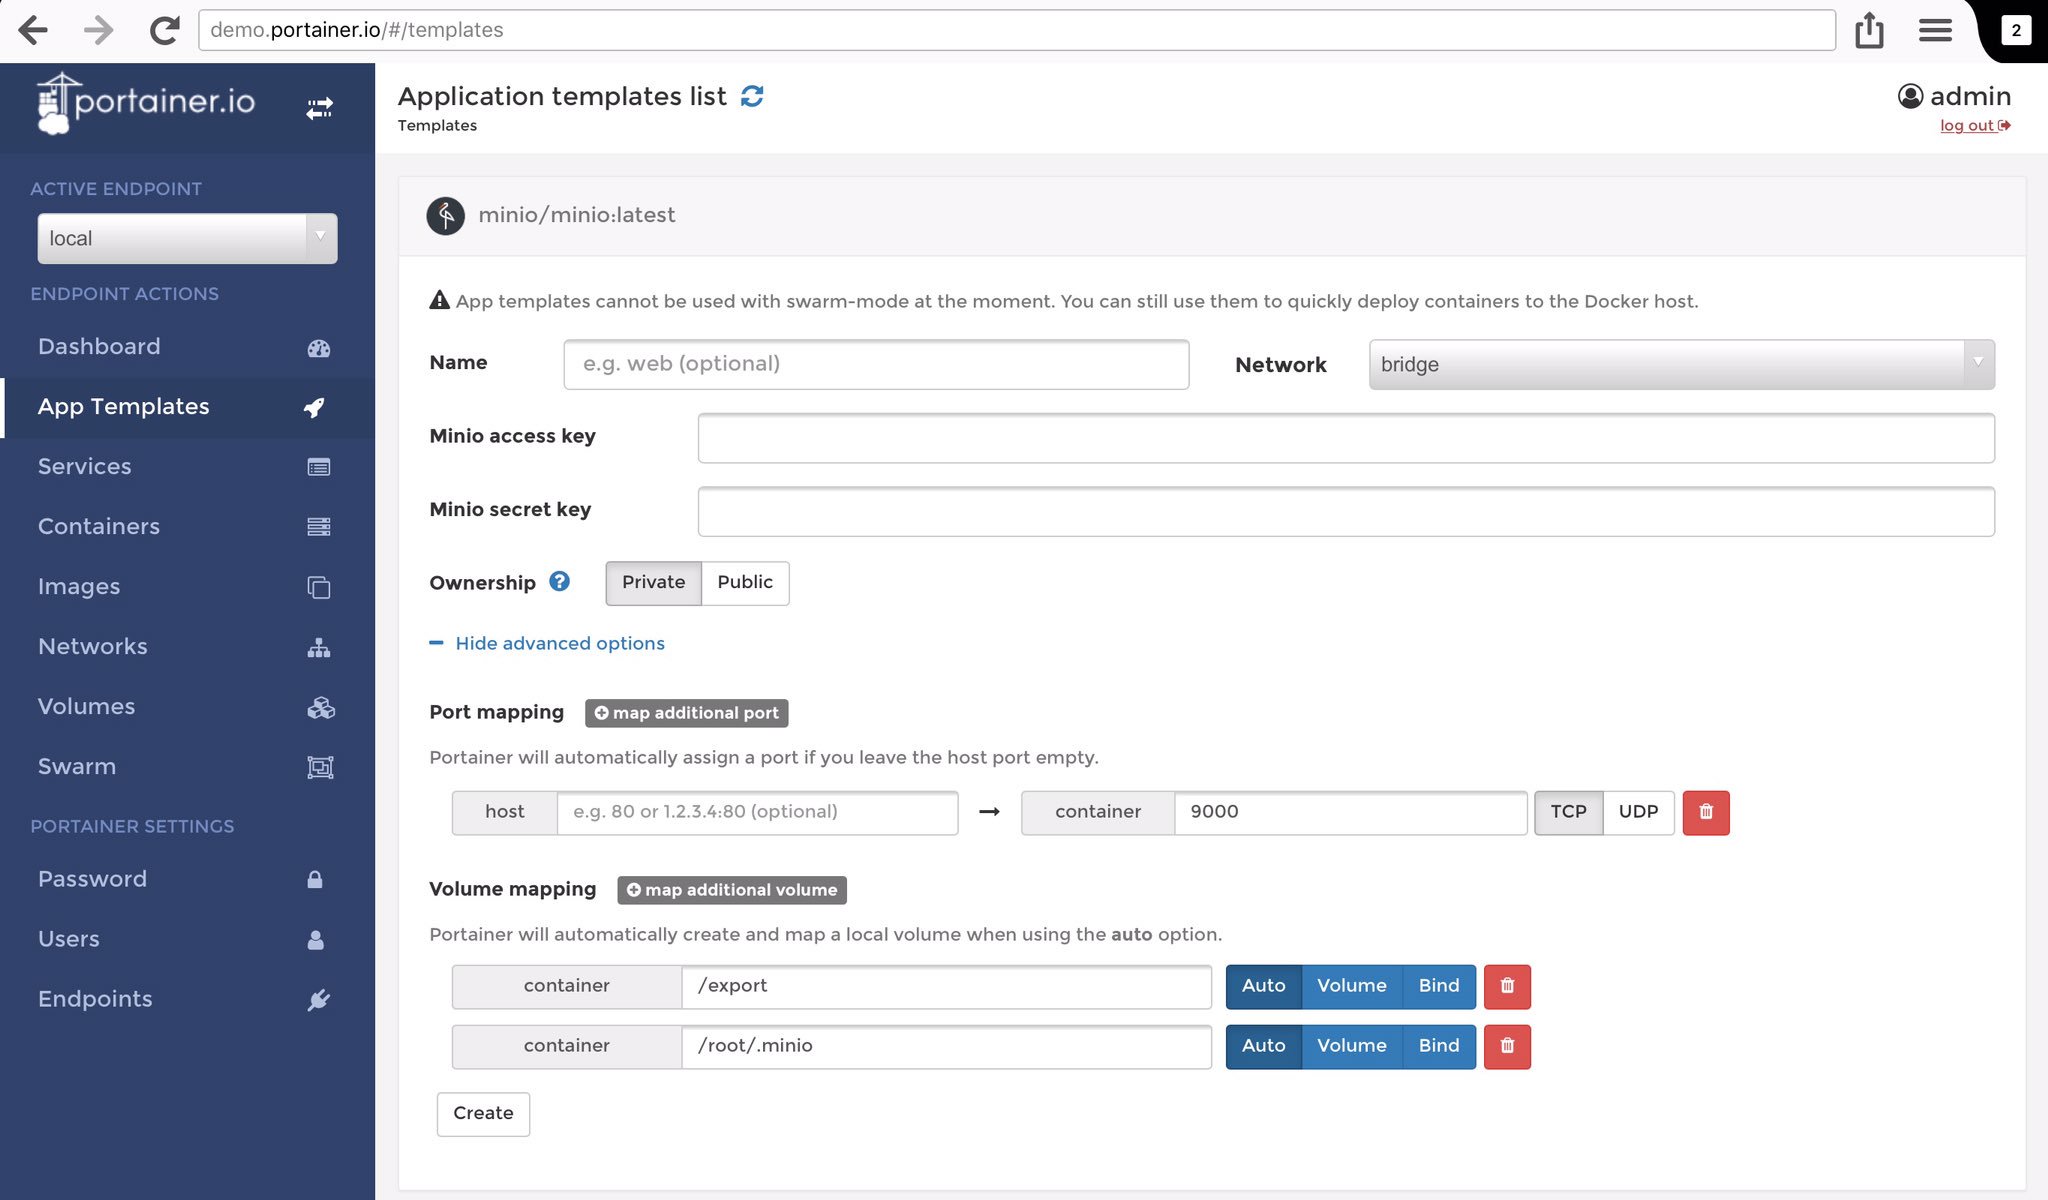Screen dimensions: 2048x1200
Task: Choose Volume option for /root/.minio
Action: click(x=1351, y=1046)
